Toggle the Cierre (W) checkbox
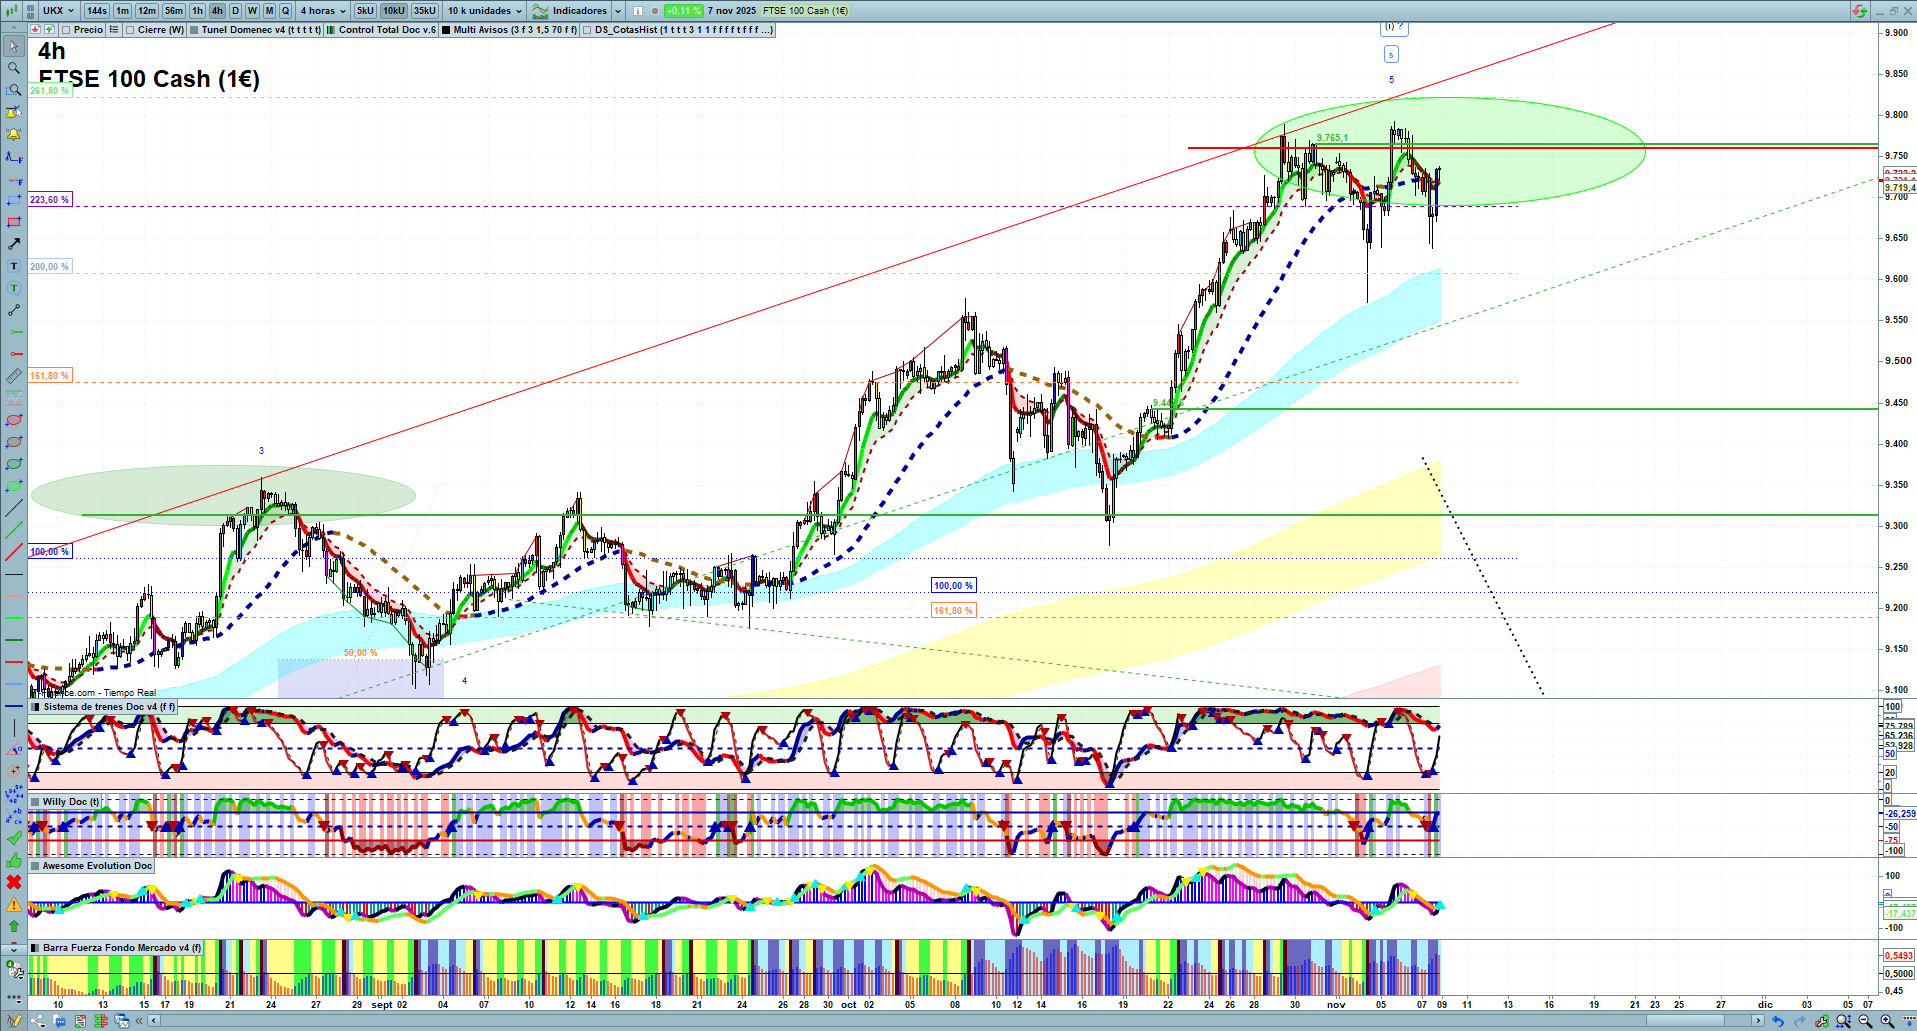Viewport: 1917px width, 1031px height. (x=130, y=30)
